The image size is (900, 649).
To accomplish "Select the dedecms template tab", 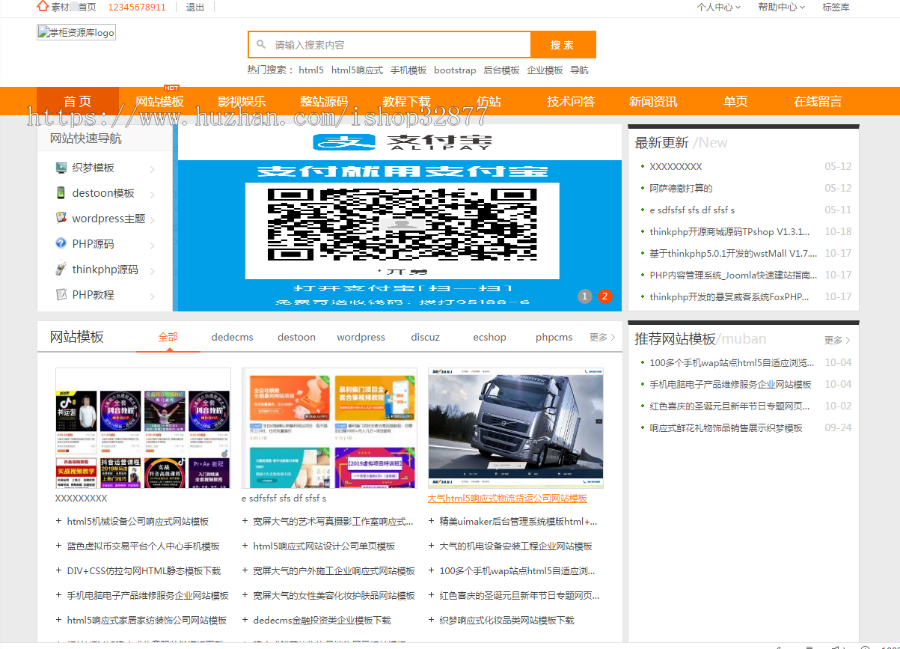I will [x=232, y=337].
